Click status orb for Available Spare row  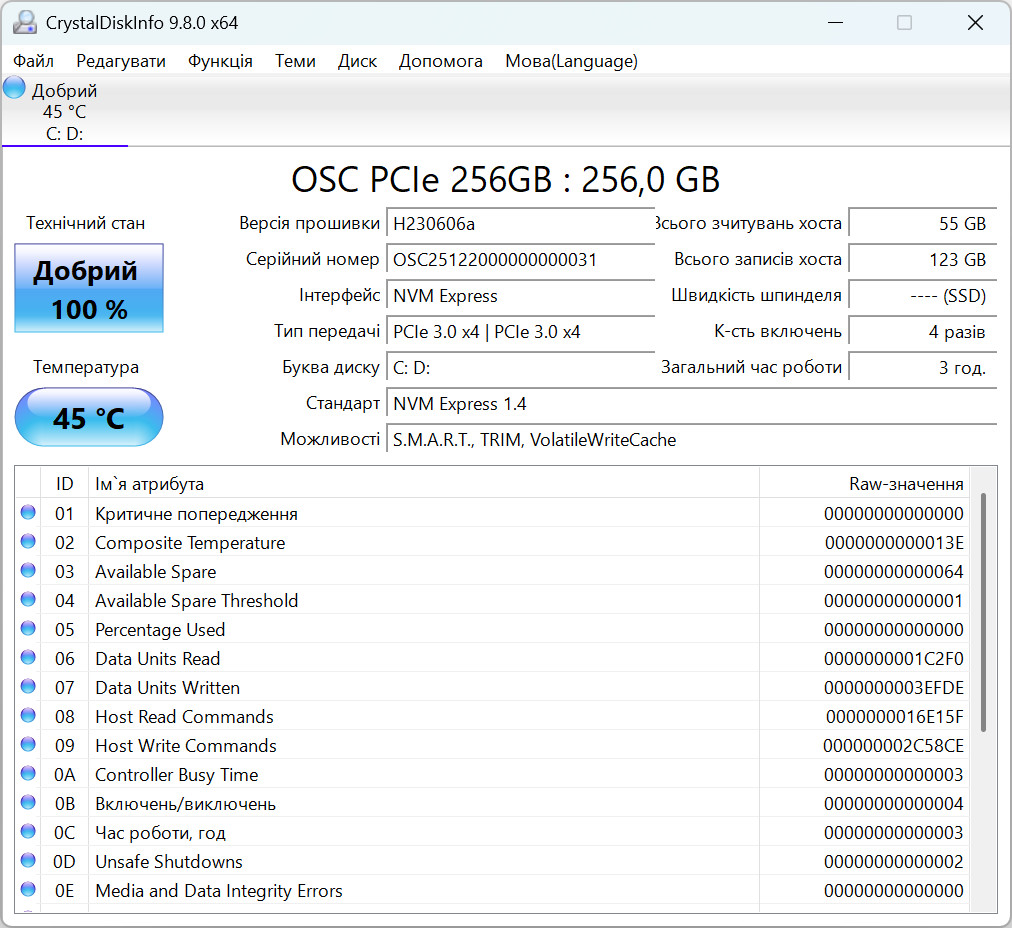pyautogui.click(x=28, y=570)
